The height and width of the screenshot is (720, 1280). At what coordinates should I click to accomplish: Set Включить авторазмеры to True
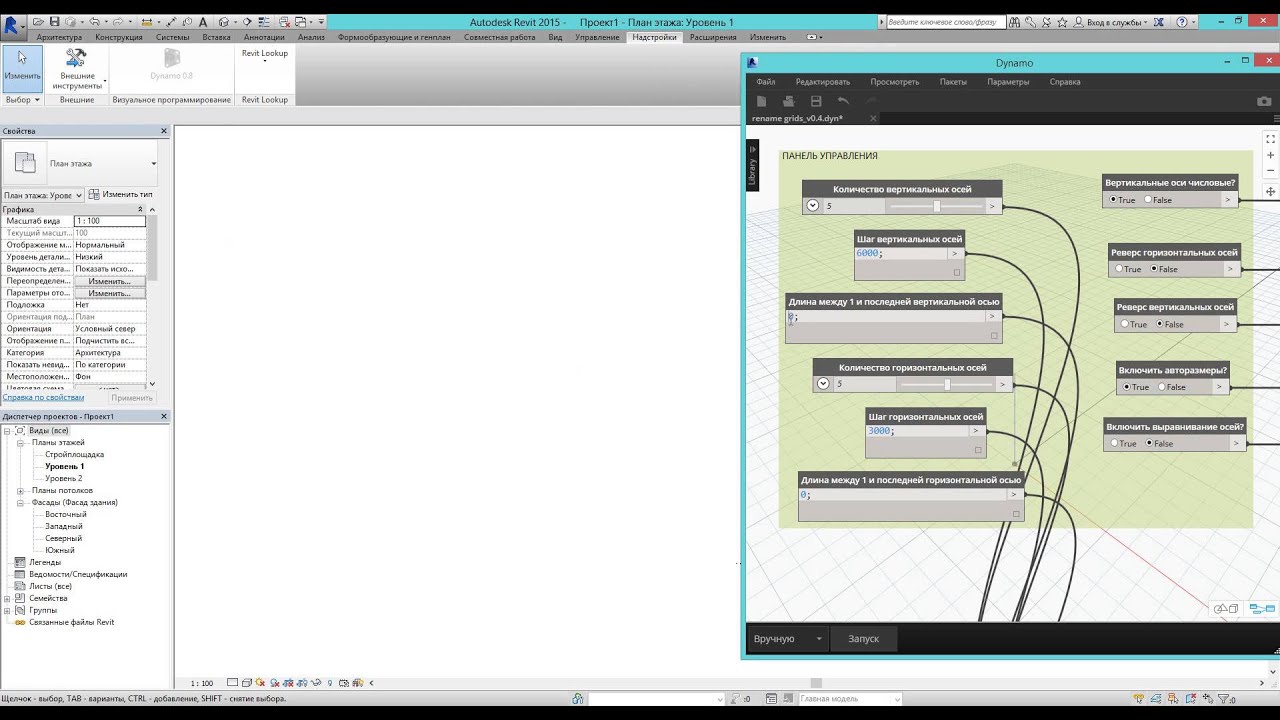pyautogui.click(x=1127, y=387)
